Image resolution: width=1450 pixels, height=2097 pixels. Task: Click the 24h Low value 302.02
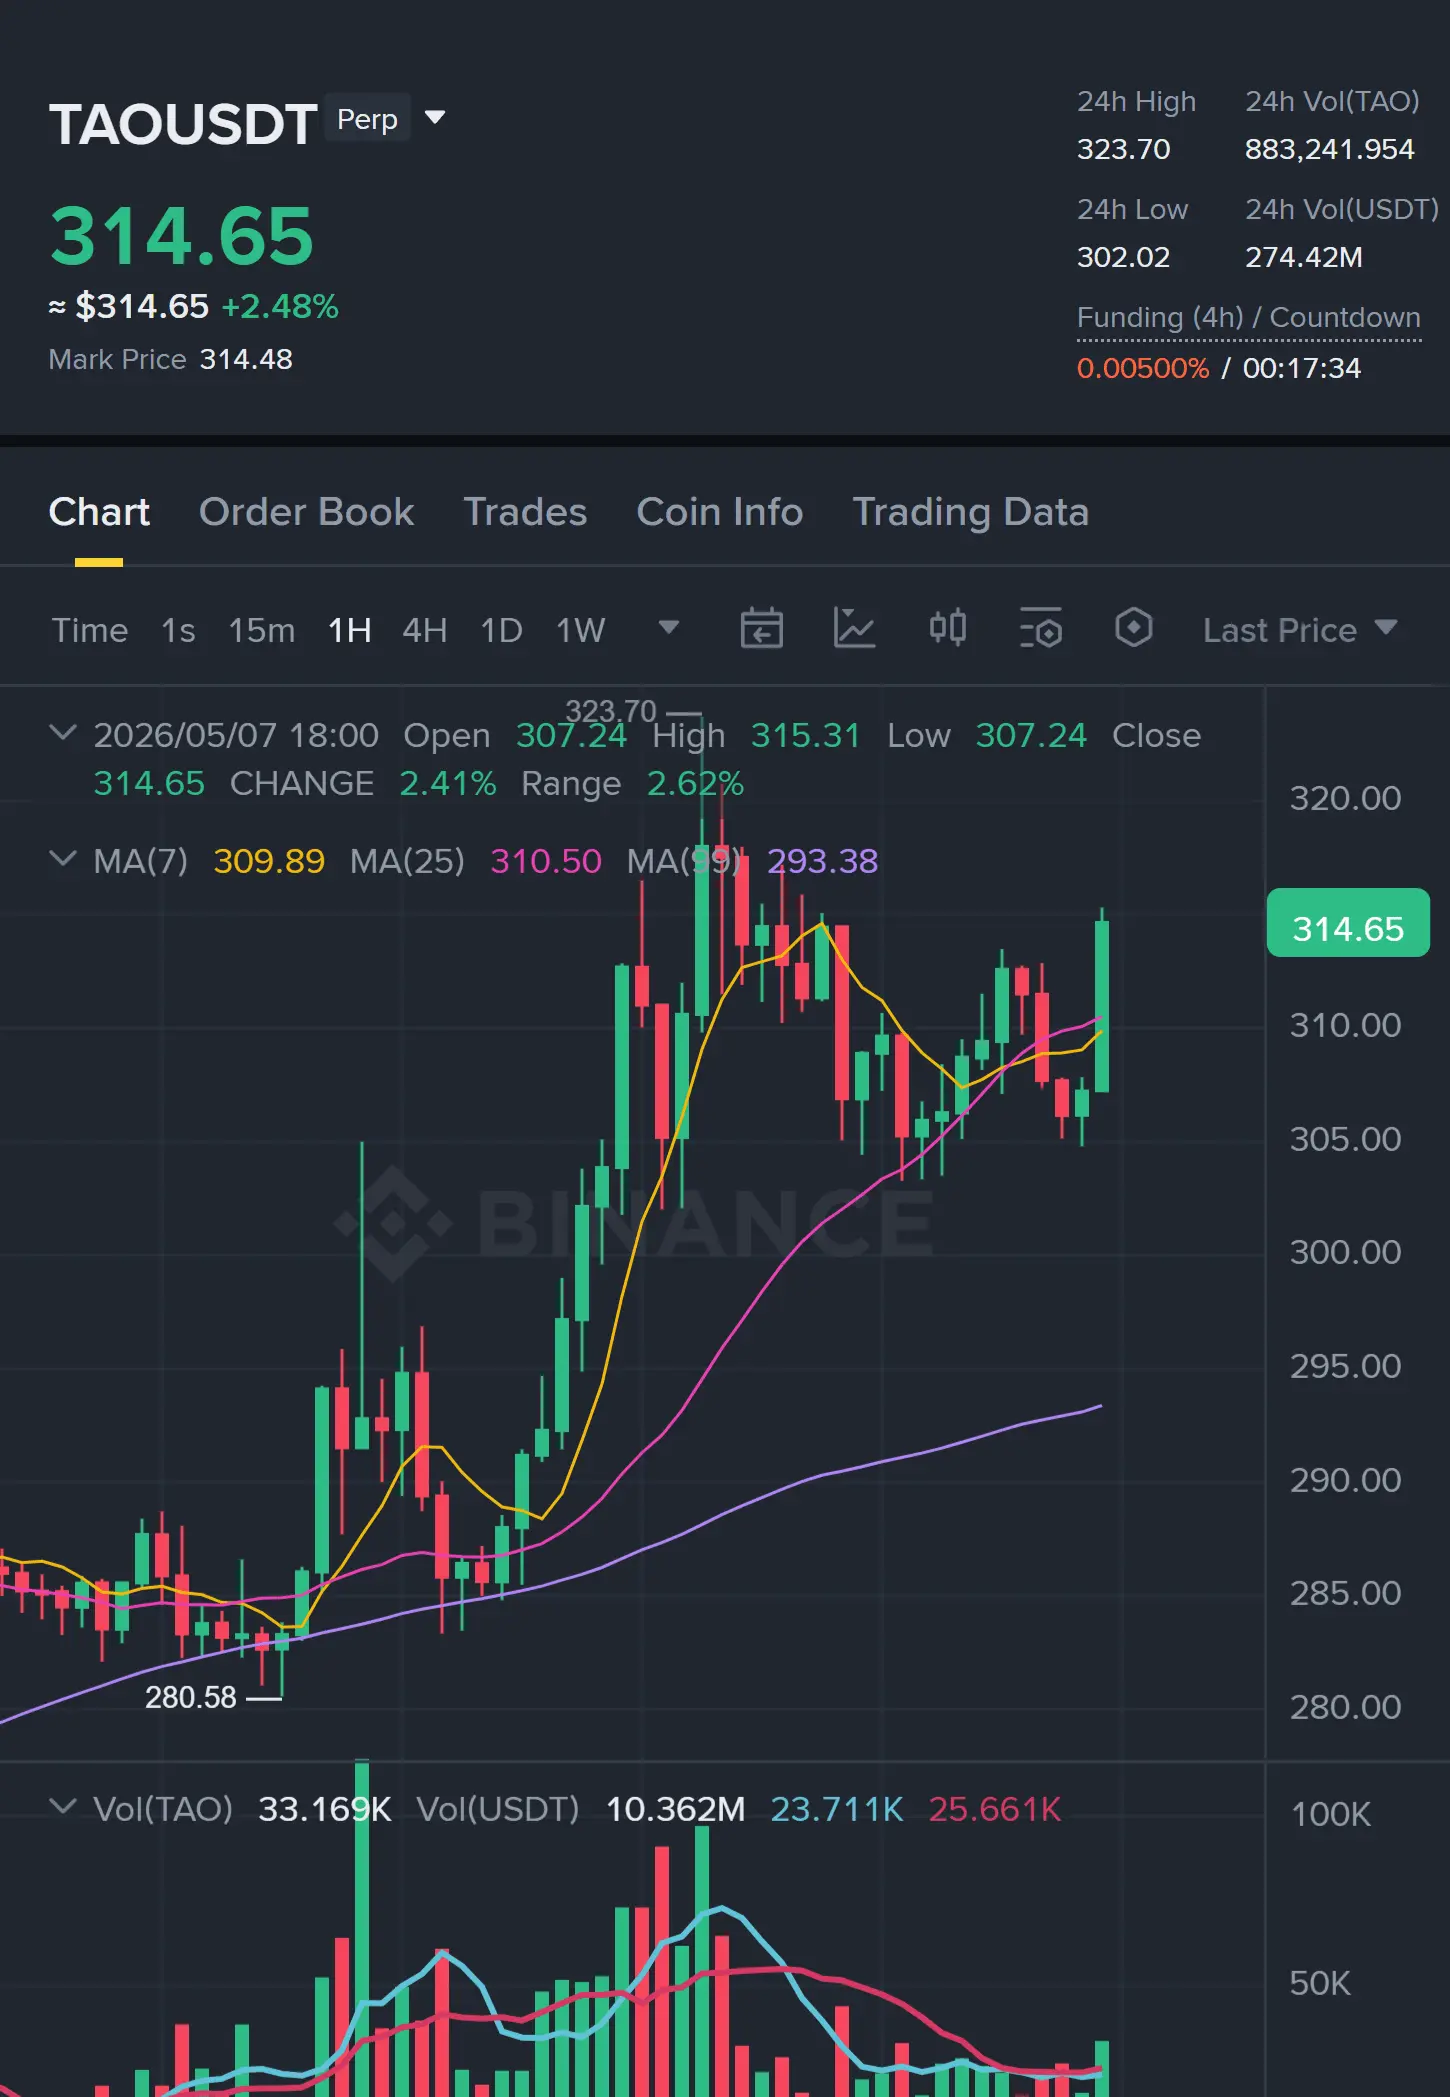coord(1123,257)
